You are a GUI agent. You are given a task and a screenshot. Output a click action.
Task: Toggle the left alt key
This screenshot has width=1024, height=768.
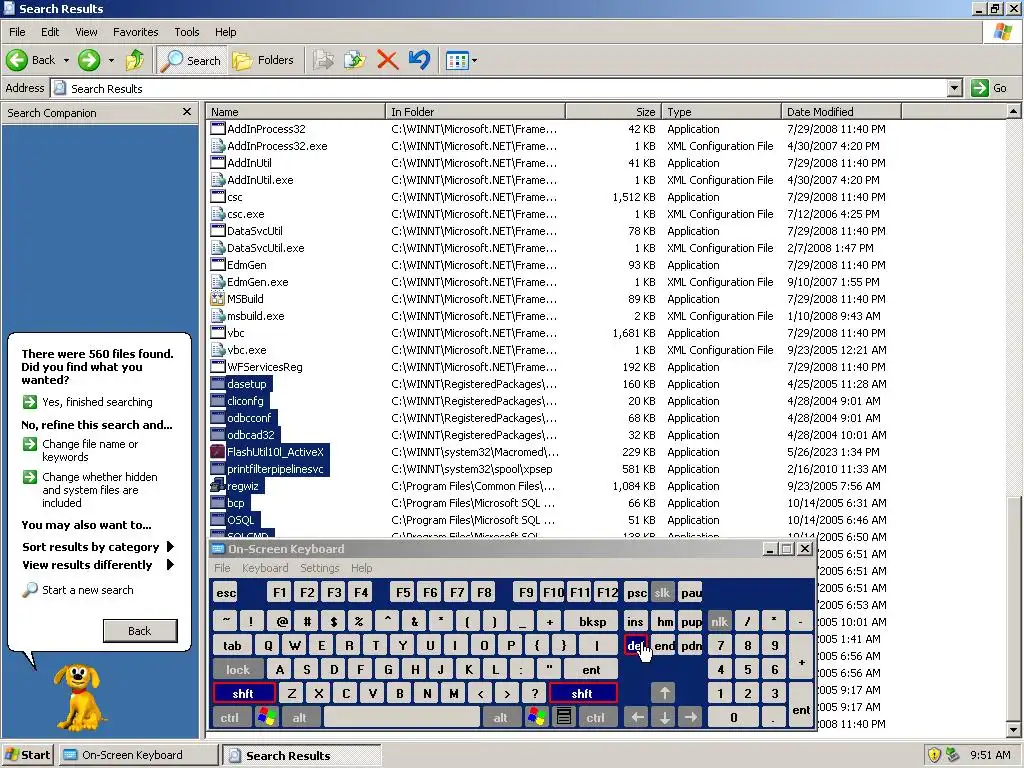(x=299, y=718)
